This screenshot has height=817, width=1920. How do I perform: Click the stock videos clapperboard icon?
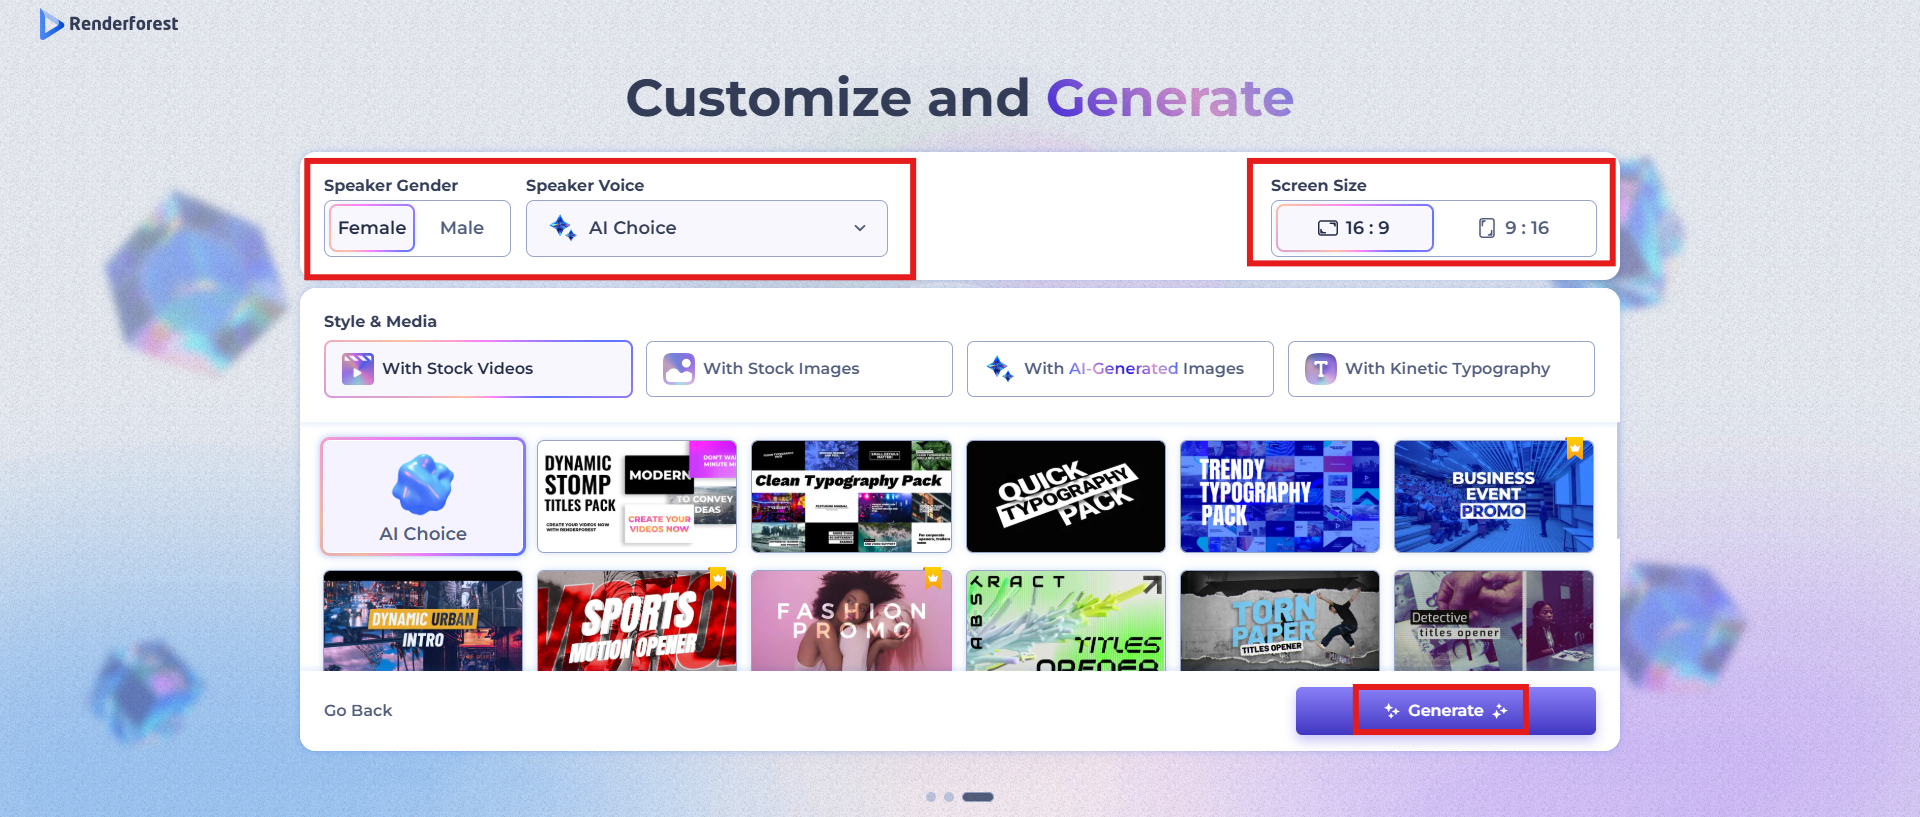pyautogui.click(x=358, y=369)
